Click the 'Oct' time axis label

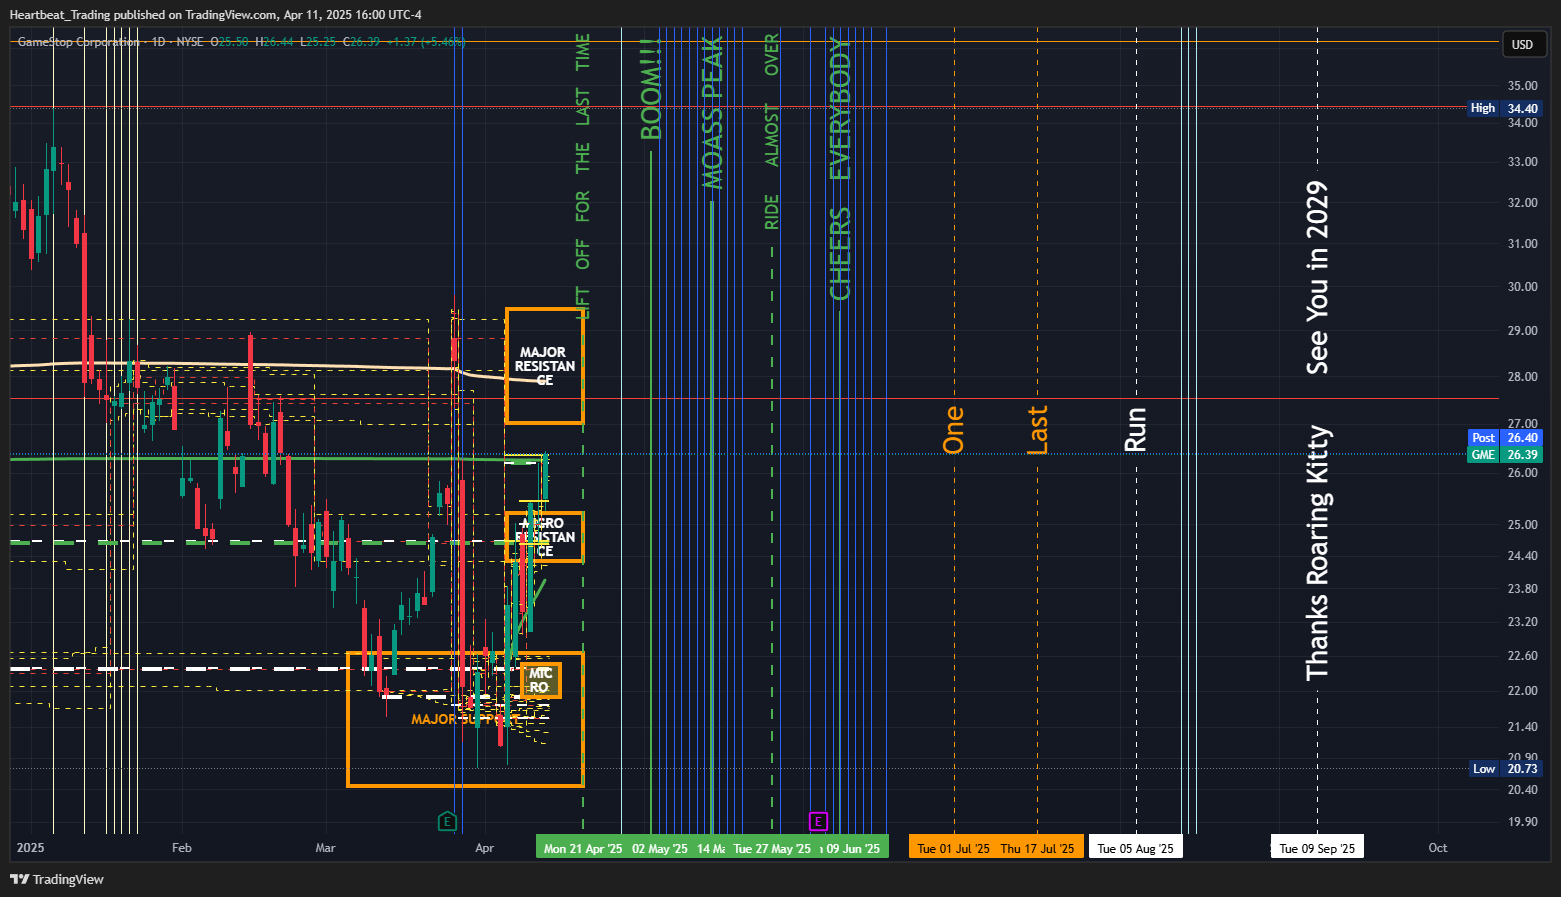coord(1437,848)
